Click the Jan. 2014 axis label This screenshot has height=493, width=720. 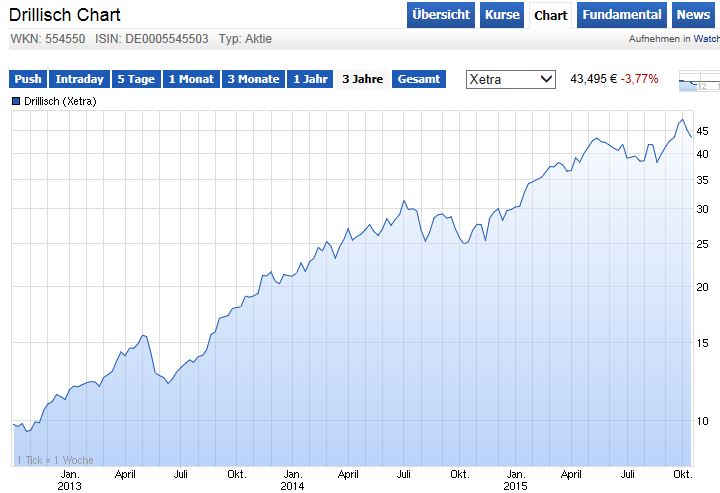pyautogui.click(x=292, y=480)
